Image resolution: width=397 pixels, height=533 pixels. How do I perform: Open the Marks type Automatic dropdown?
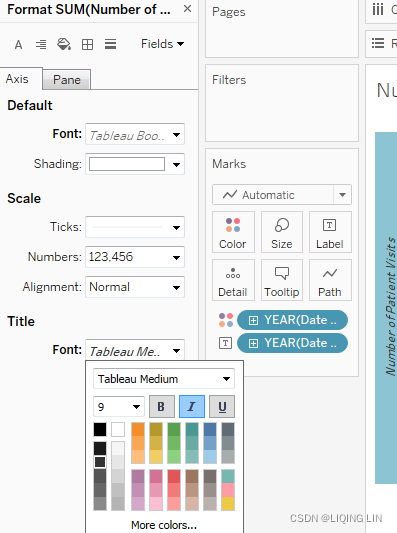pyautogui.click(x=282, y=195)
